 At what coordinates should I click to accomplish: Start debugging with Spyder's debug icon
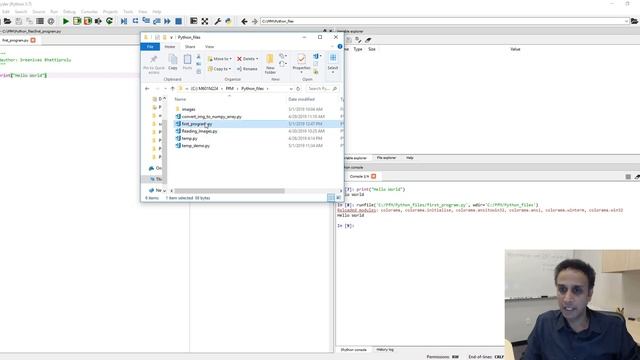click(124, 21)
